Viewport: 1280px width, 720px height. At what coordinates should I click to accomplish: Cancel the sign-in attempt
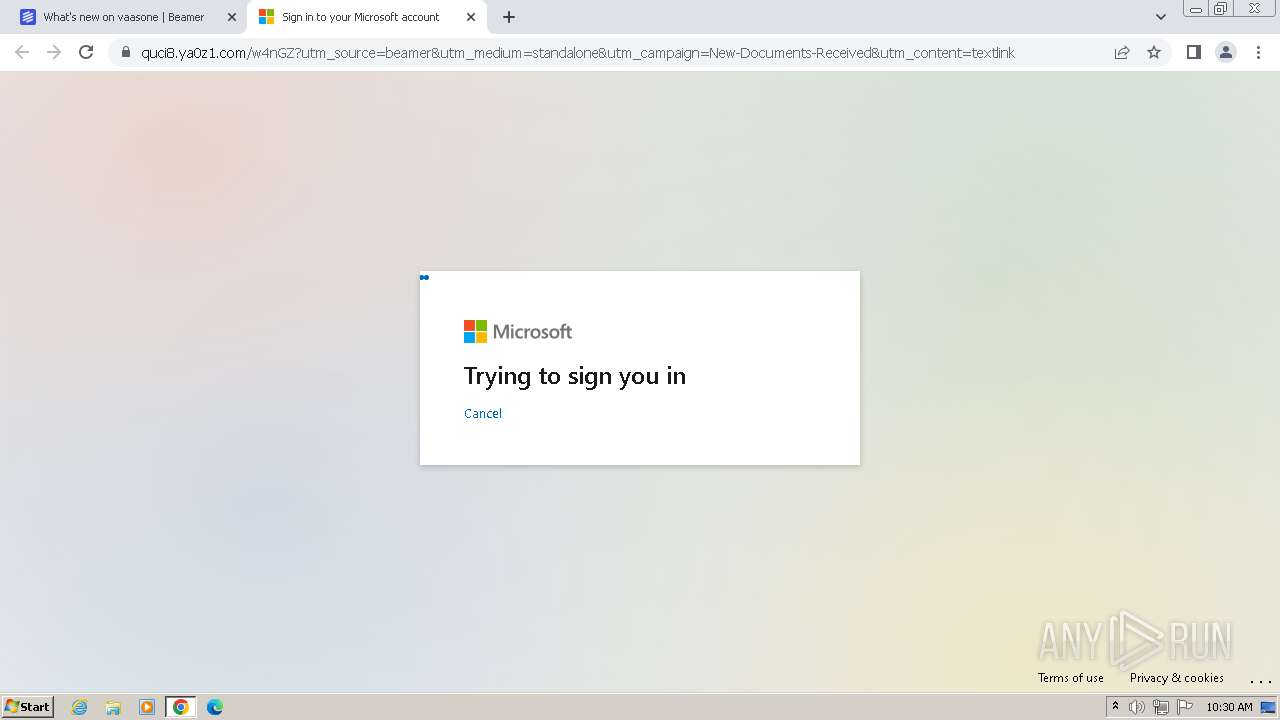point(483,413)
